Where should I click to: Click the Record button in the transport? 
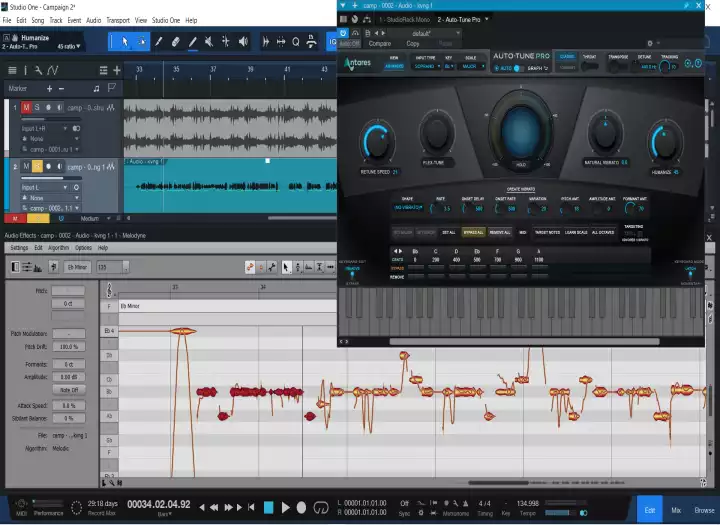tap(301, 507)
